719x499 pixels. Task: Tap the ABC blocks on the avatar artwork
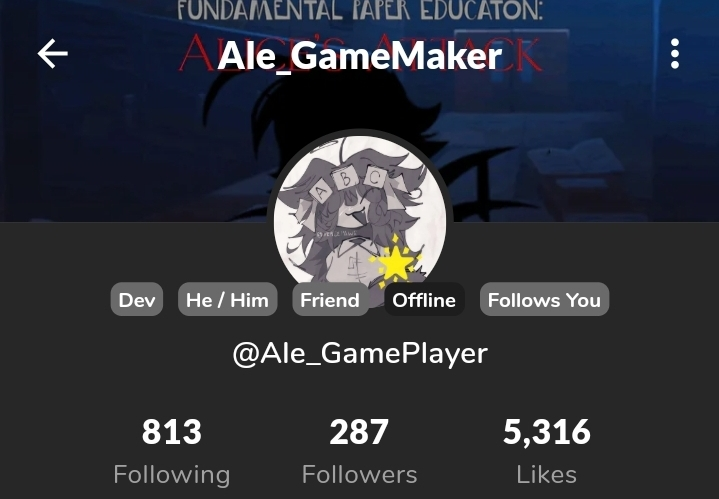pyautogui.click(x=348, y=183)
